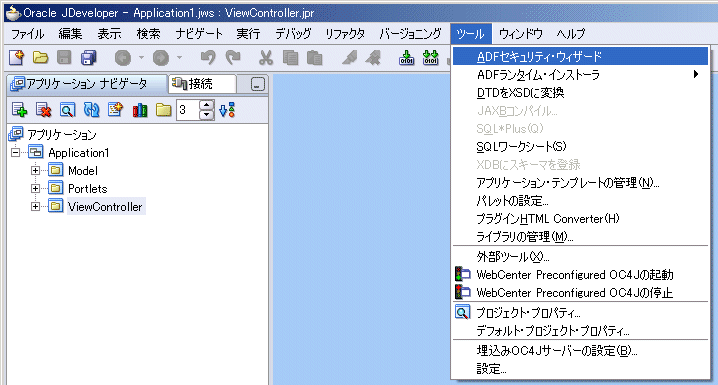Click the add to project green plus icon
718x385 pixels.
click(x=20, y=110)
